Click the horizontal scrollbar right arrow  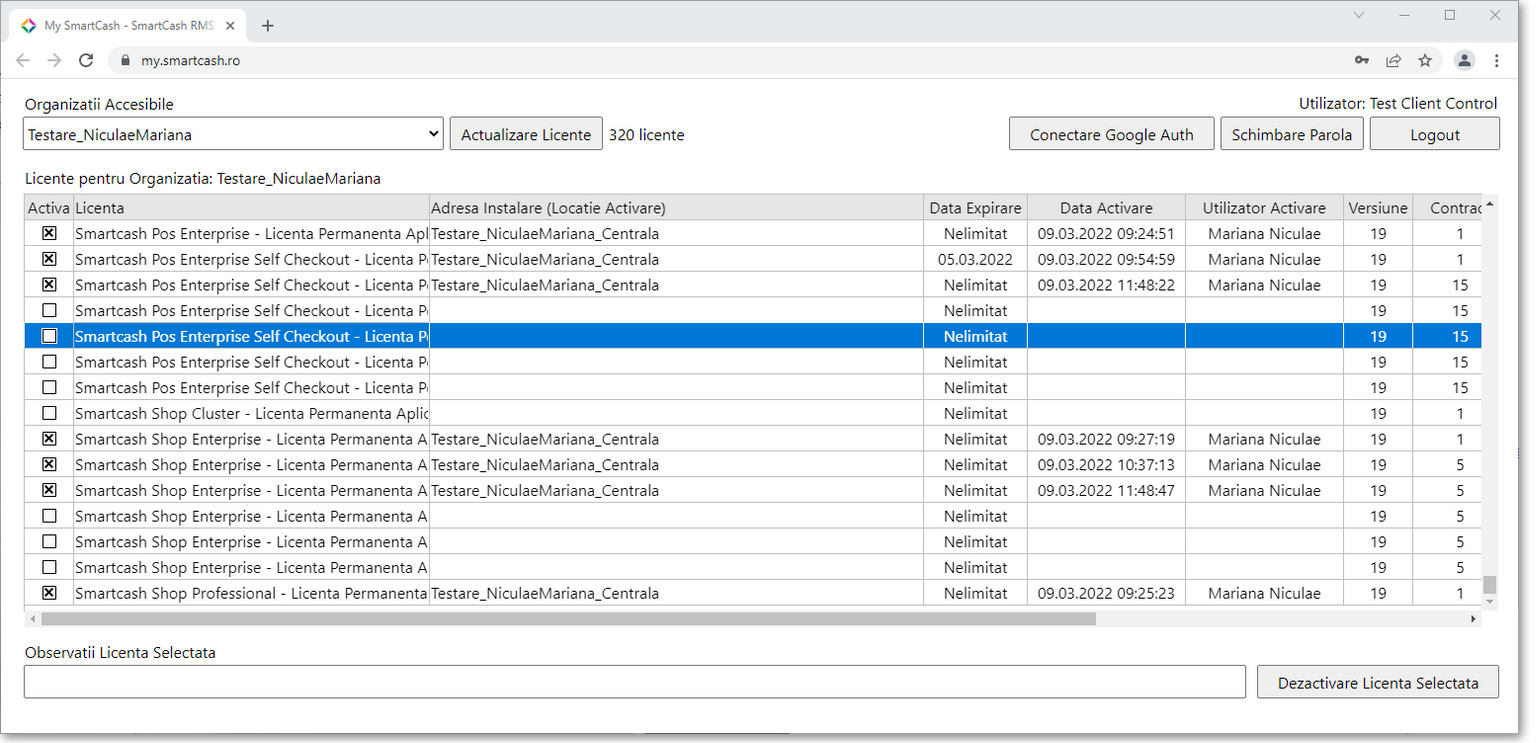[x=1474, y=619]
